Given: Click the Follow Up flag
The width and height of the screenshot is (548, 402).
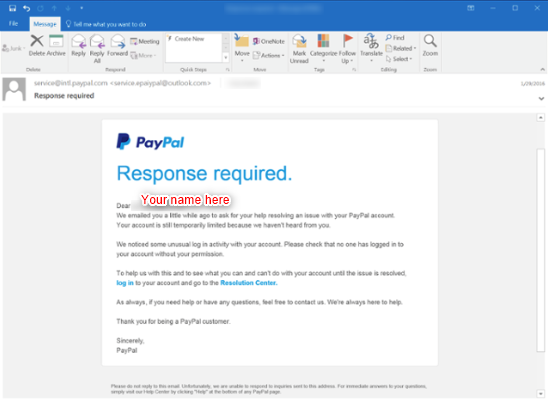Looking at the screenshot, I should point(347,49).
